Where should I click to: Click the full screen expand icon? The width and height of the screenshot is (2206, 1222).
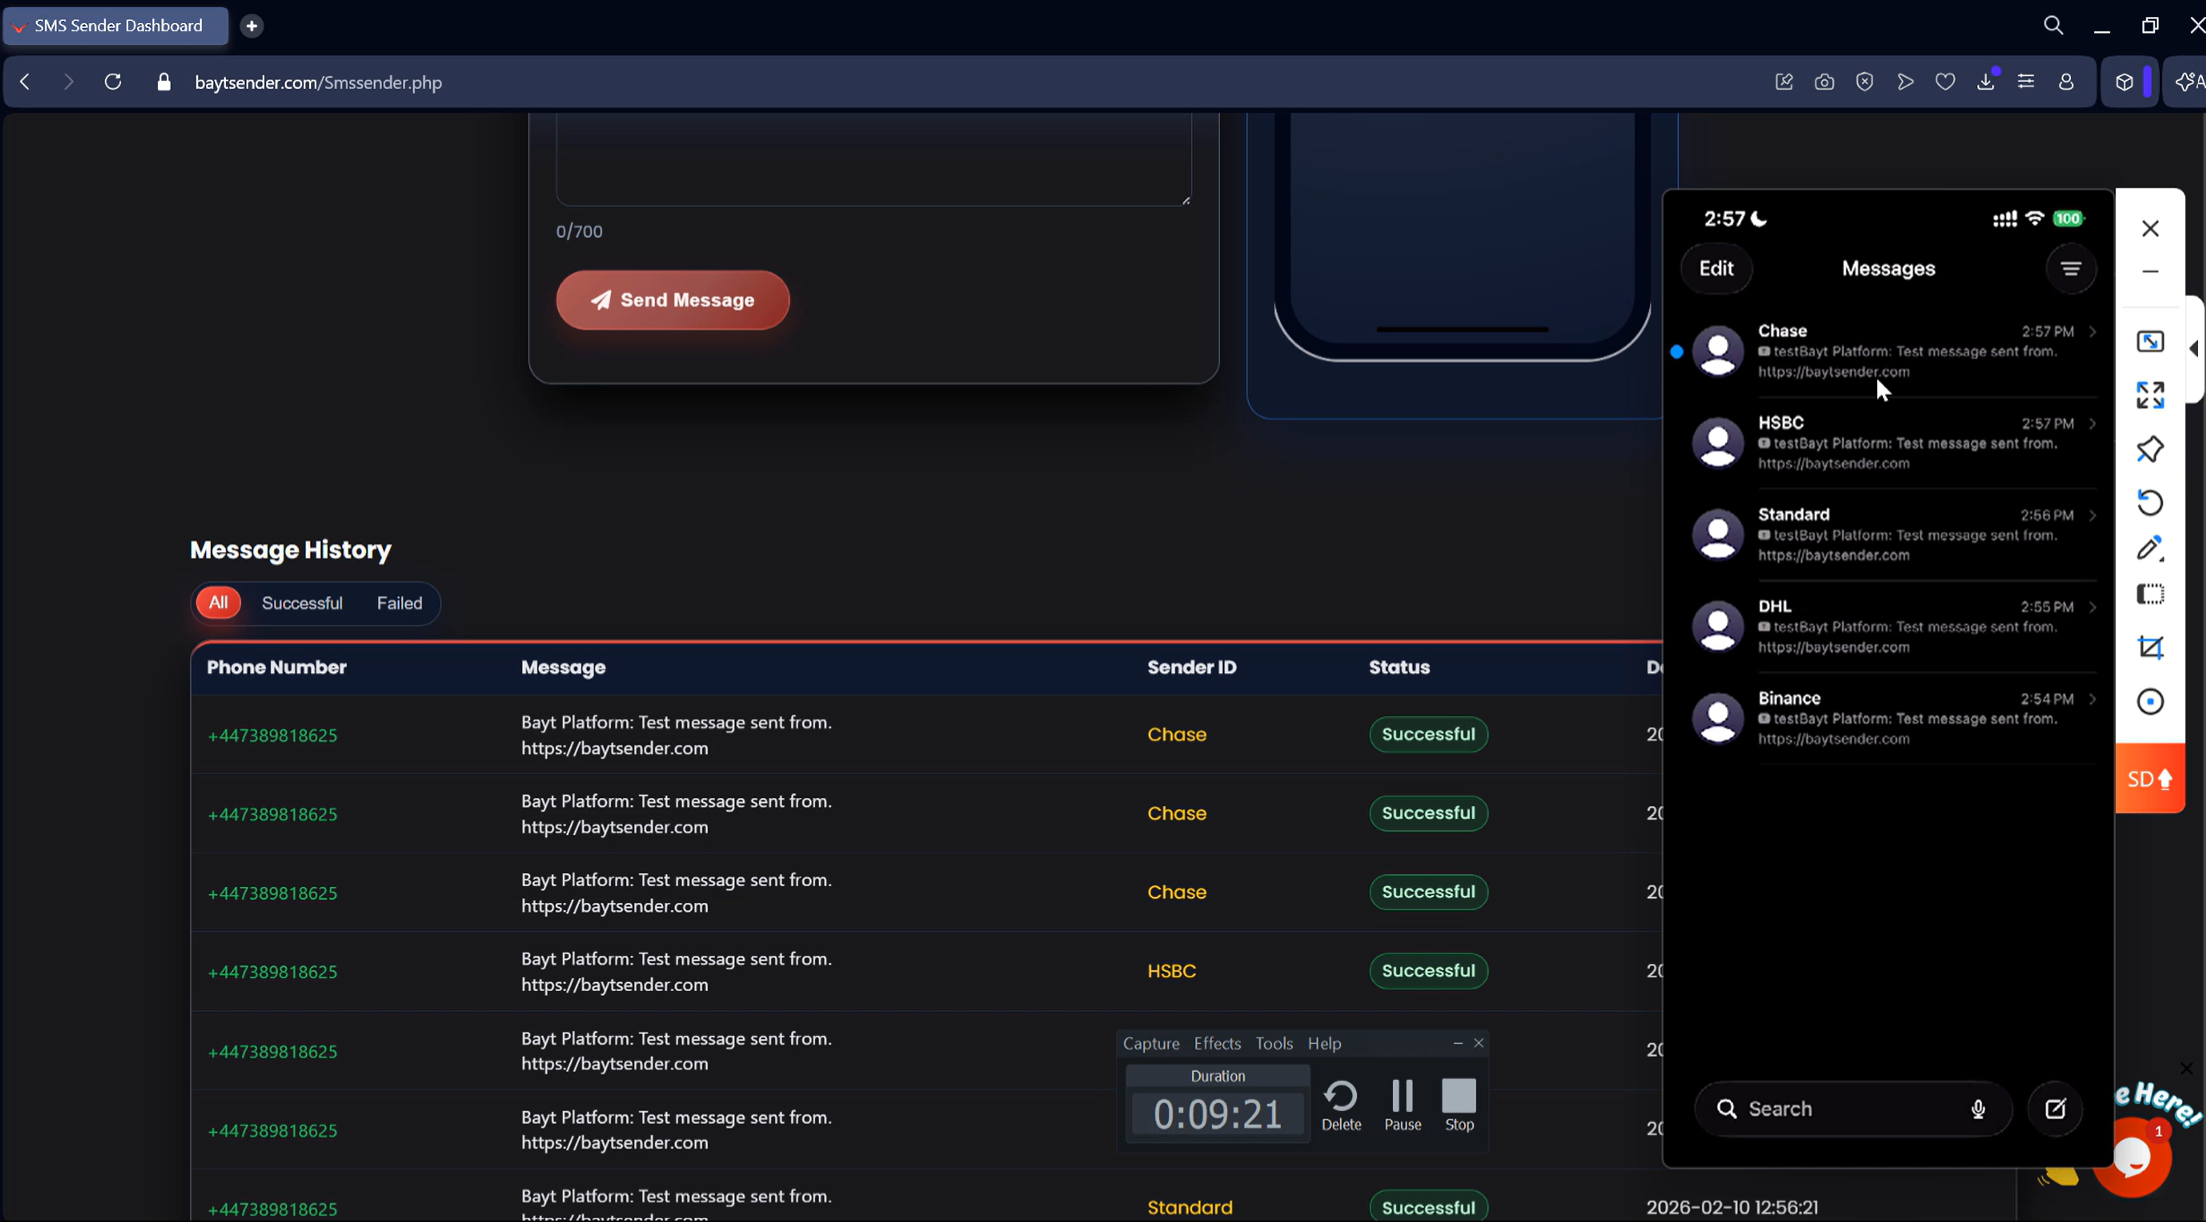tap(2150, 395)
